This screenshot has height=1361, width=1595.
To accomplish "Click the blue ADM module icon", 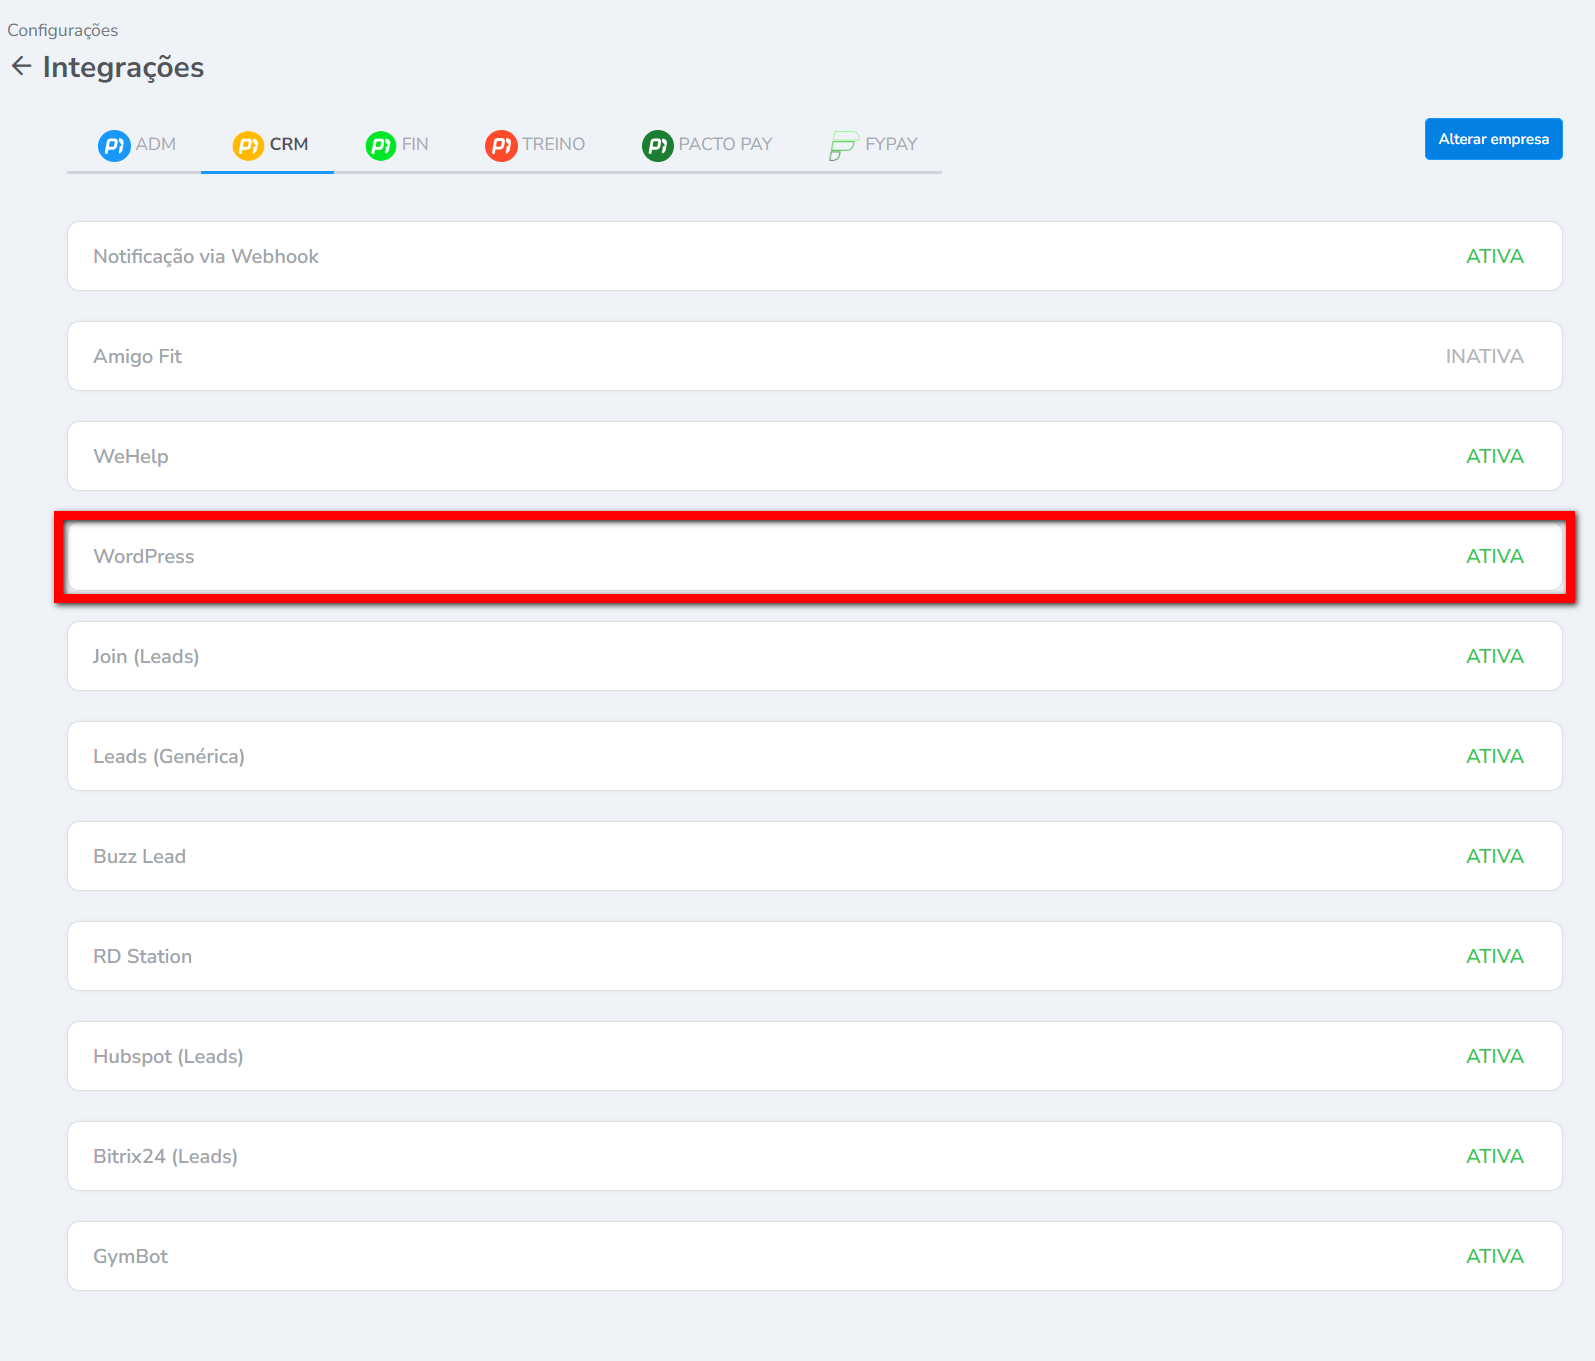I will pyautogui.click(x=114, y=145).
